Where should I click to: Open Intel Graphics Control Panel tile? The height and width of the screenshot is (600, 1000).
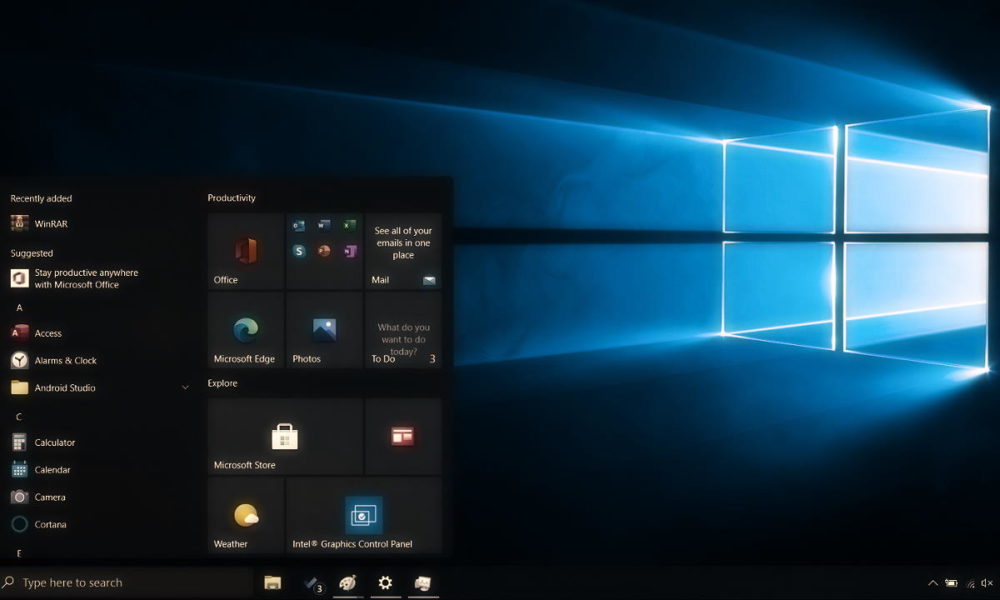364,515
